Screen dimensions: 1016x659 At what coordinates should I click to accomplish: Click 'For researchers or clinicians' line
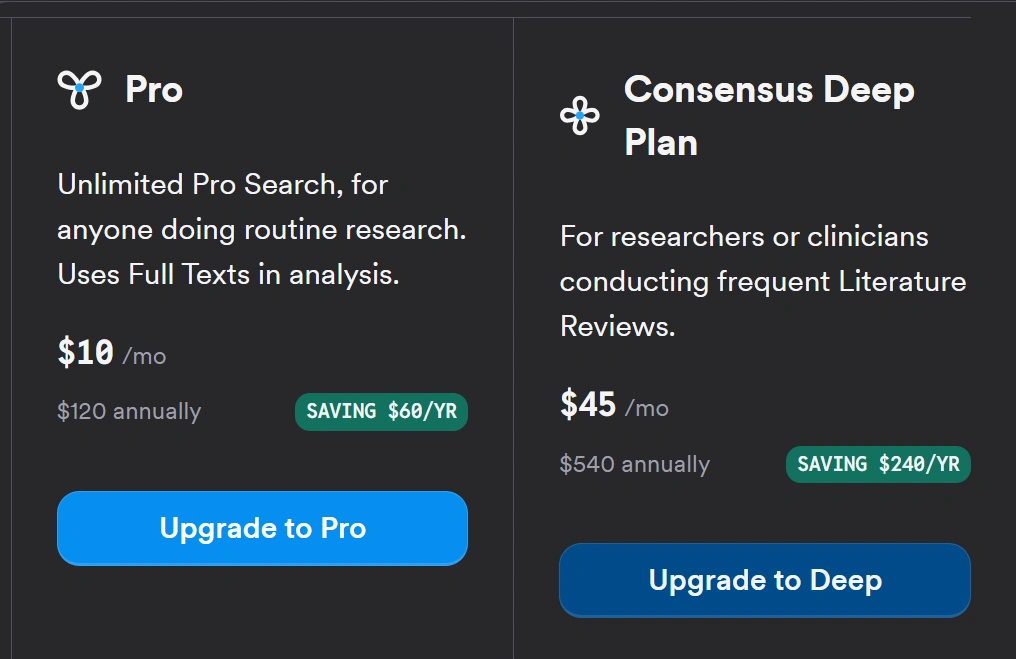744,237
